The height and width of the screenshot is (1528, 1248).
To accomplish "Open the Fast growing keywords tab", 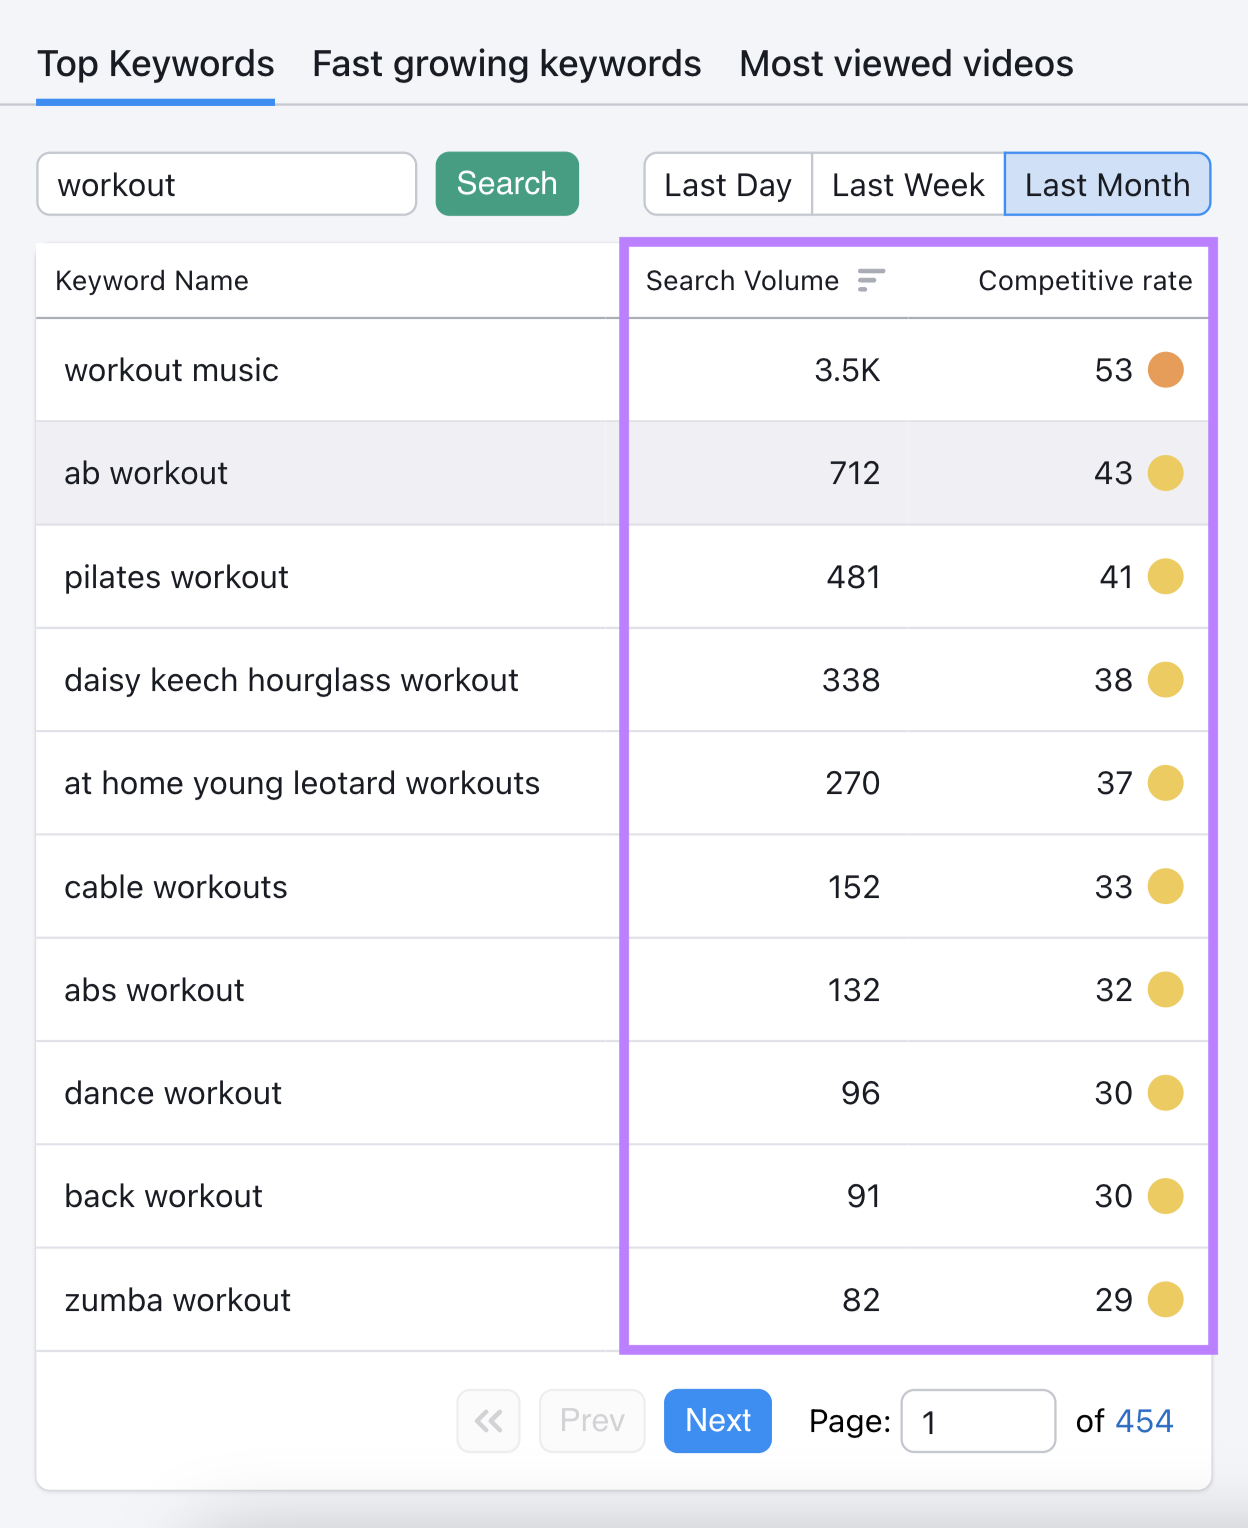I will pos(506,63).
